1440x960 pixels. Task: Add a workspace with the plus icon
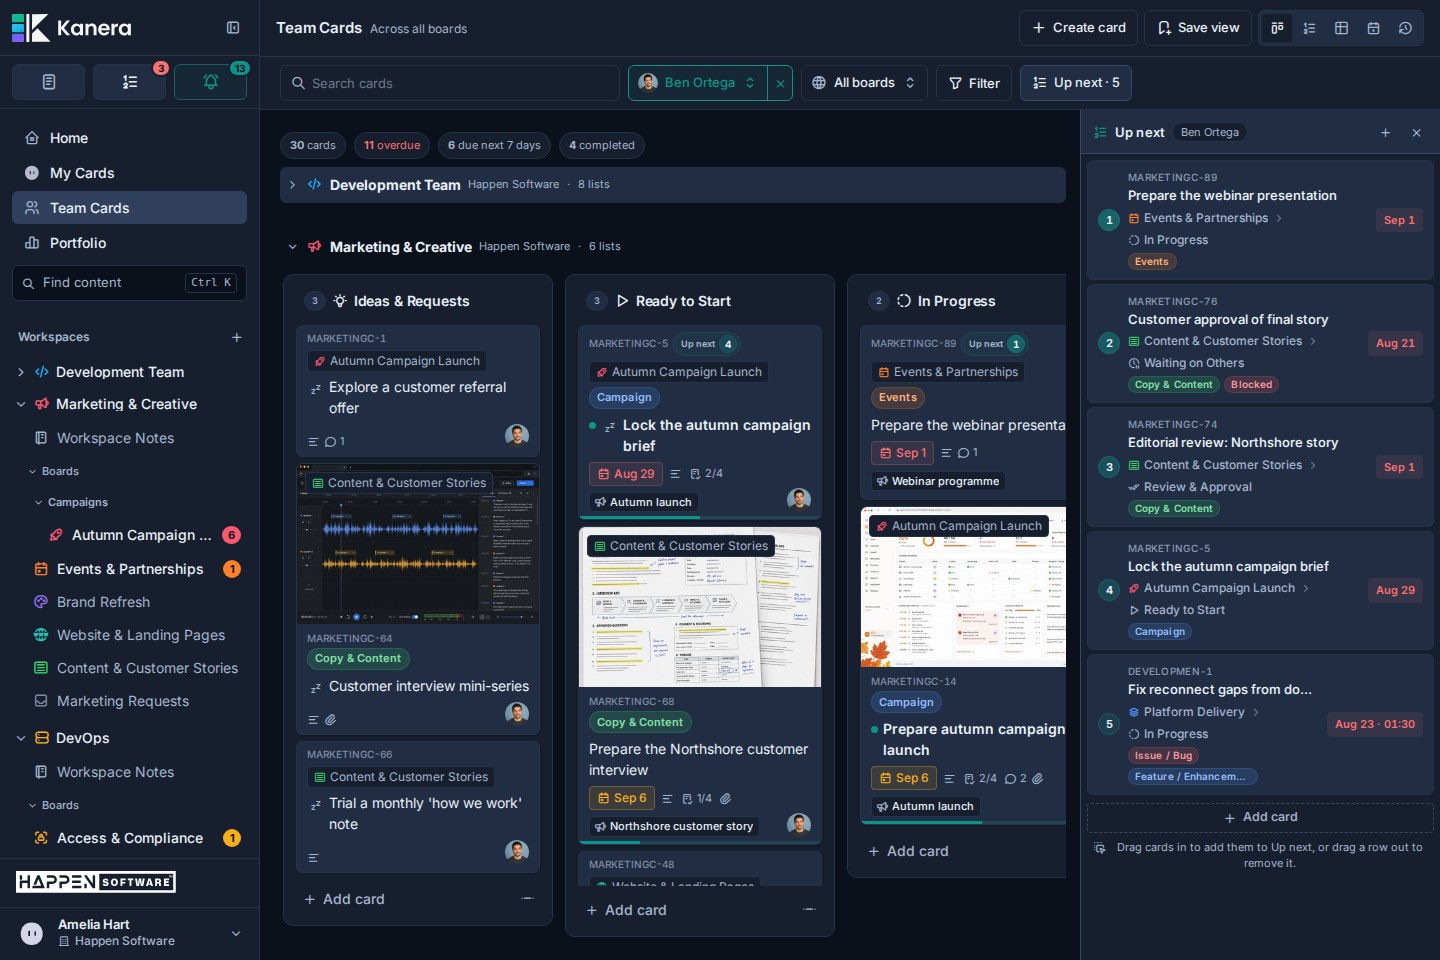click(237, 337)
